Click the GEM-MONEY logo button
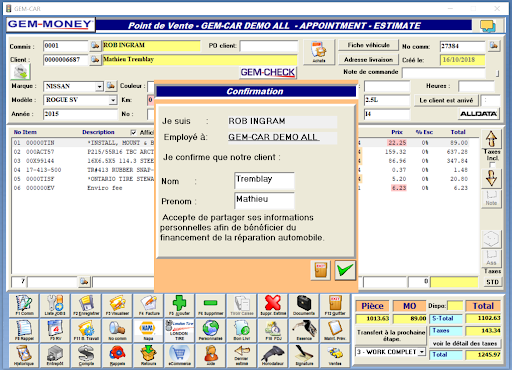 pyautogui.click(x=50, y=25)
